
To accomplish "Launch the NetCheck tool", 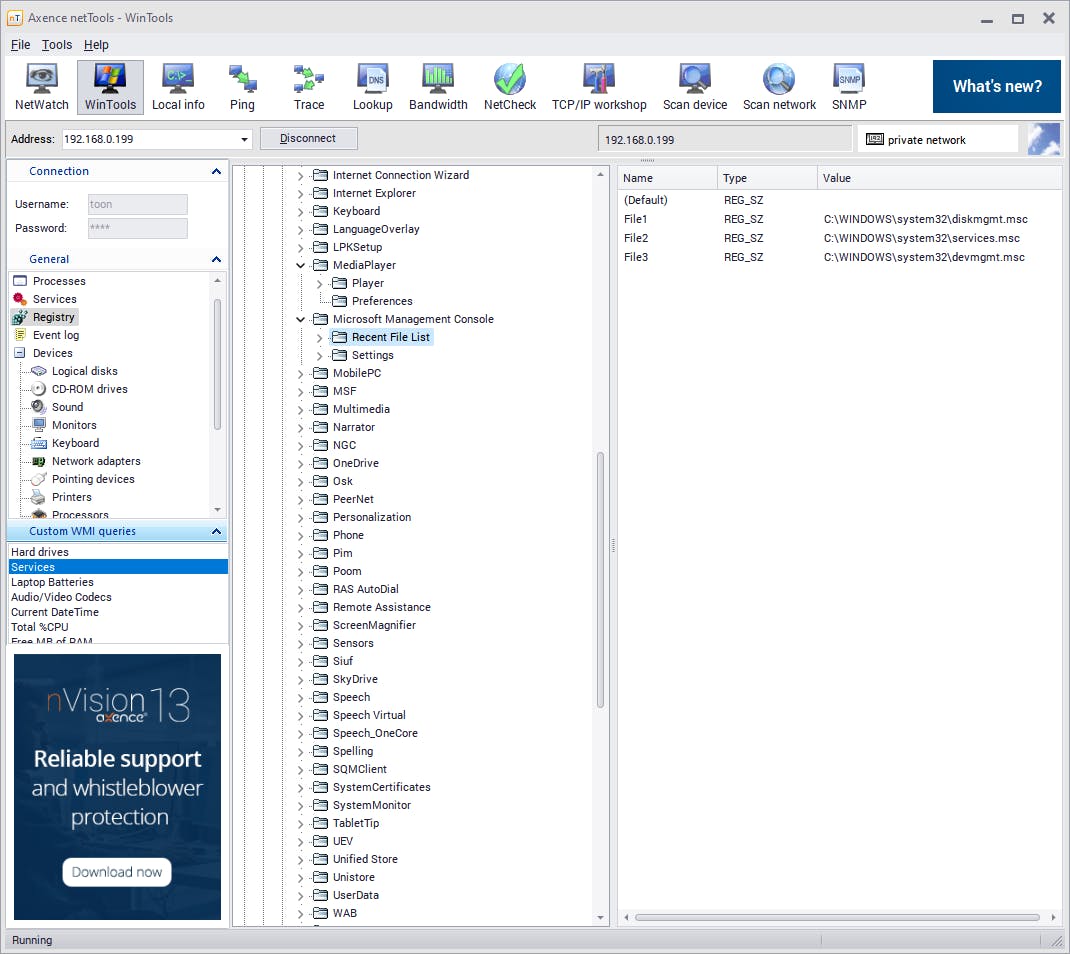I will (510, 87).
